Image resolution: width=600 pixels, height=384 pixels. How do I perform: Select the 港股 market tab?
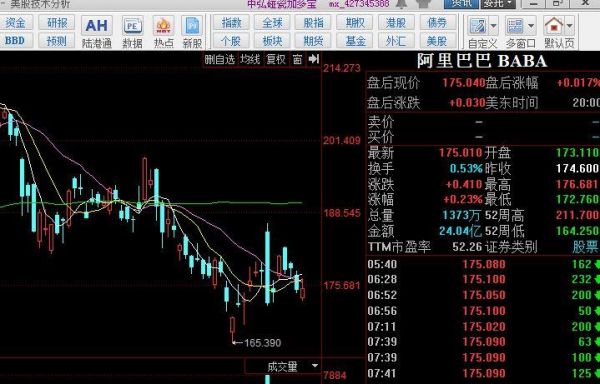coord(396,23)
